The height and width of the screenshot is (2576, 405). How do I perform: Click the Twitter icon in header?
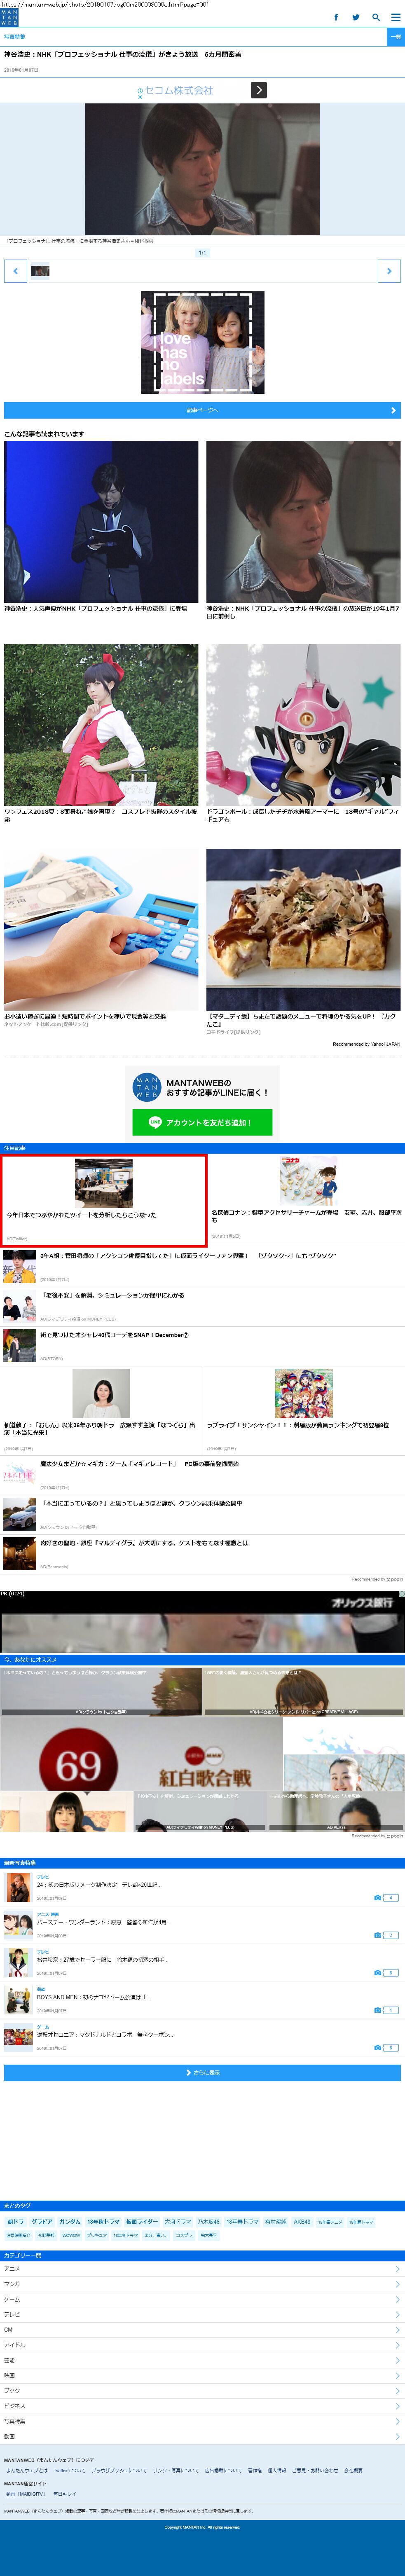point(355,17)
